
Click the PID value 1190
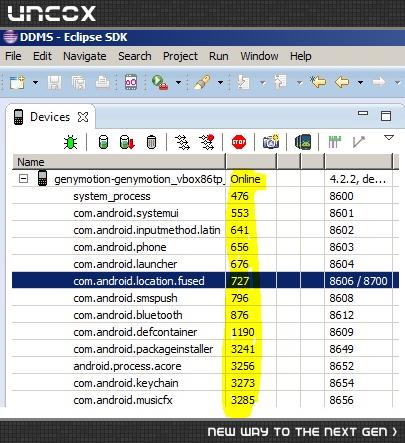243,332
